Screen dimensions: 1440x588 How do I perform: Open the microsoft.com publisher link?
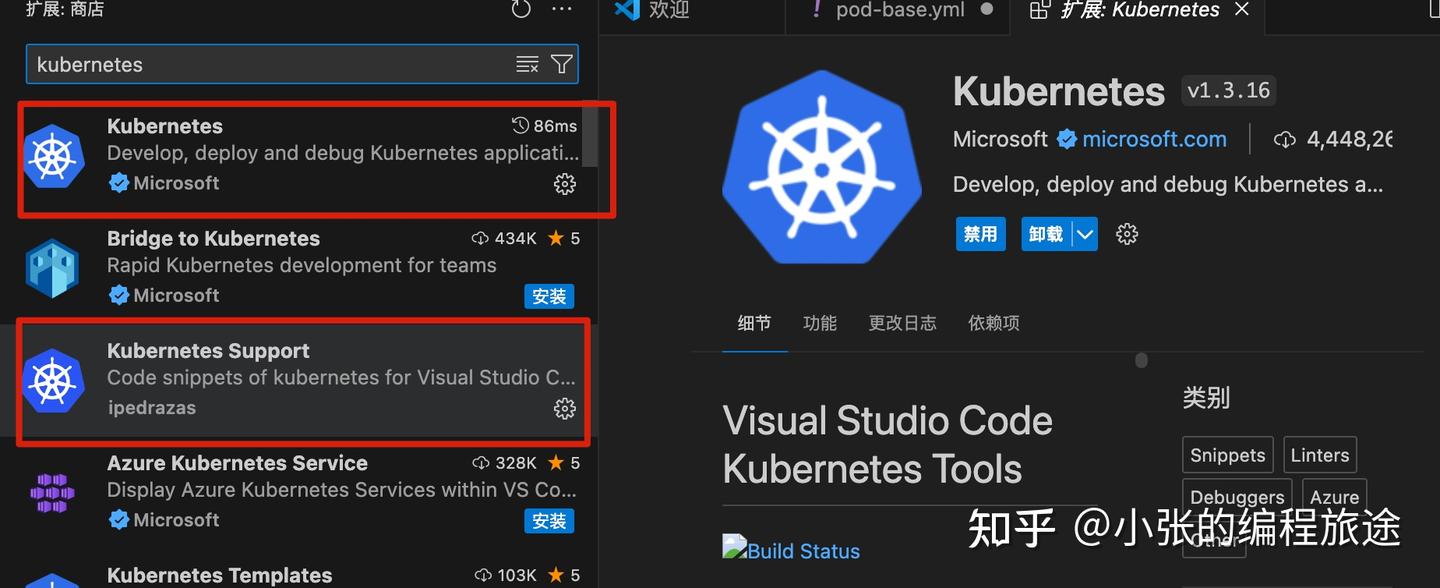coord(1154,139)
